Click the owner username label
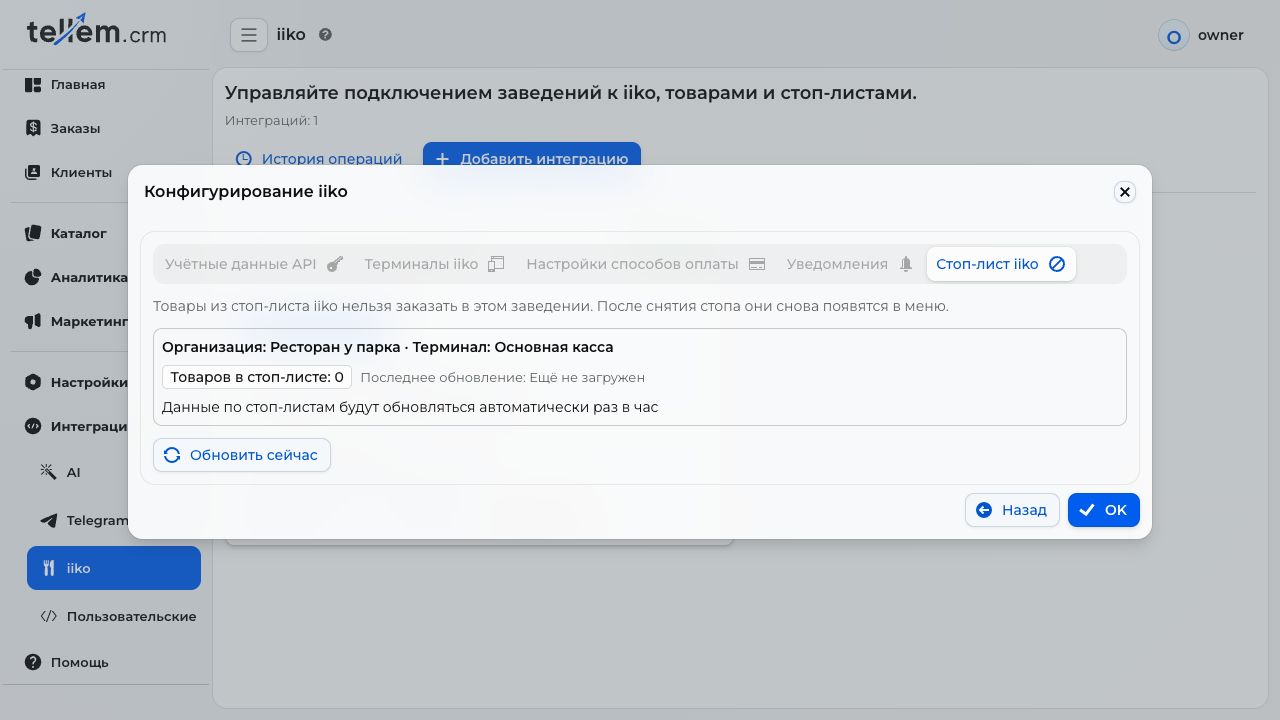The width and height of the screenshot is (1280, 720). click(1221, 35)
